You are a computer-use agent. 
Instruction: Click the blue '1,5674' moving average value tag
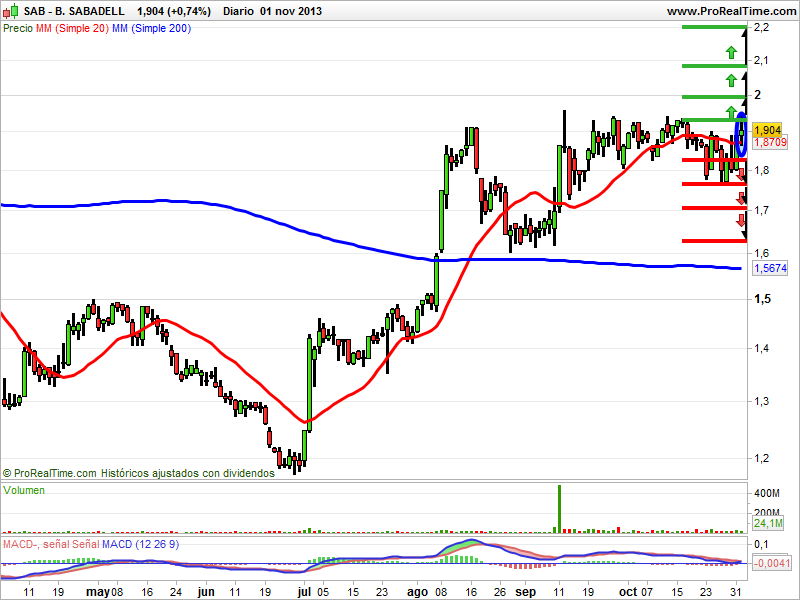(x=770, y=268)
